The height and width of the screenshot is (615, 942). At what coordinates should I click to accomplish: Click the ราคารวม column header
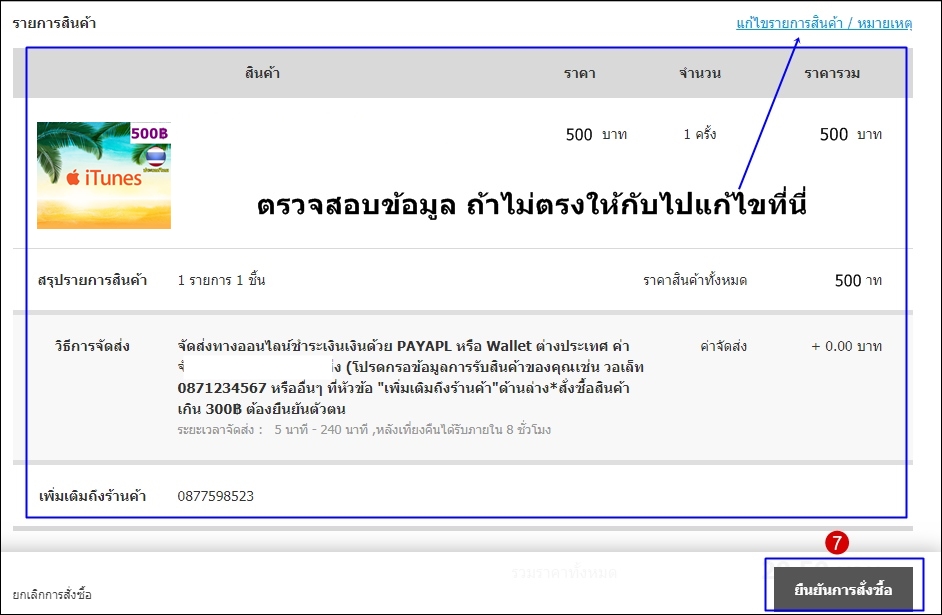pos(832,73)
